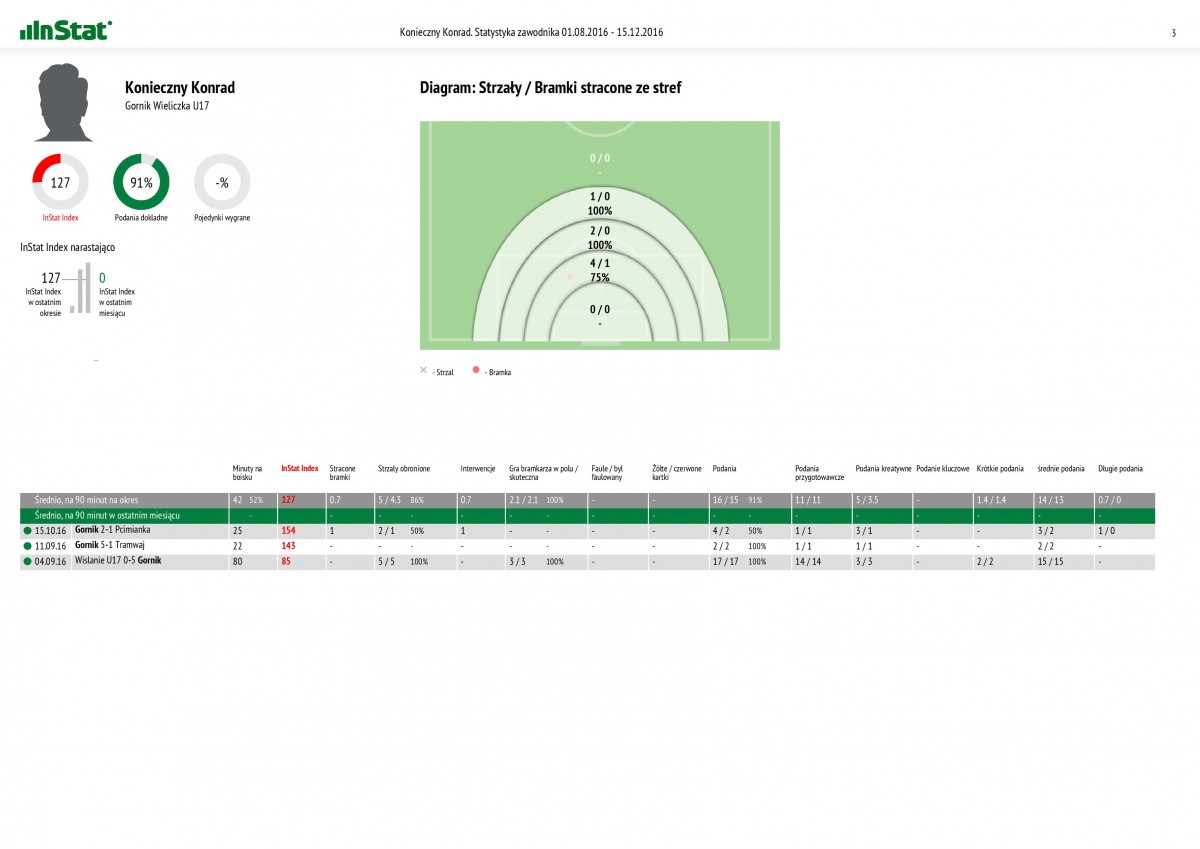Click the pink goal marker on the pitch

tap(570, 276)
